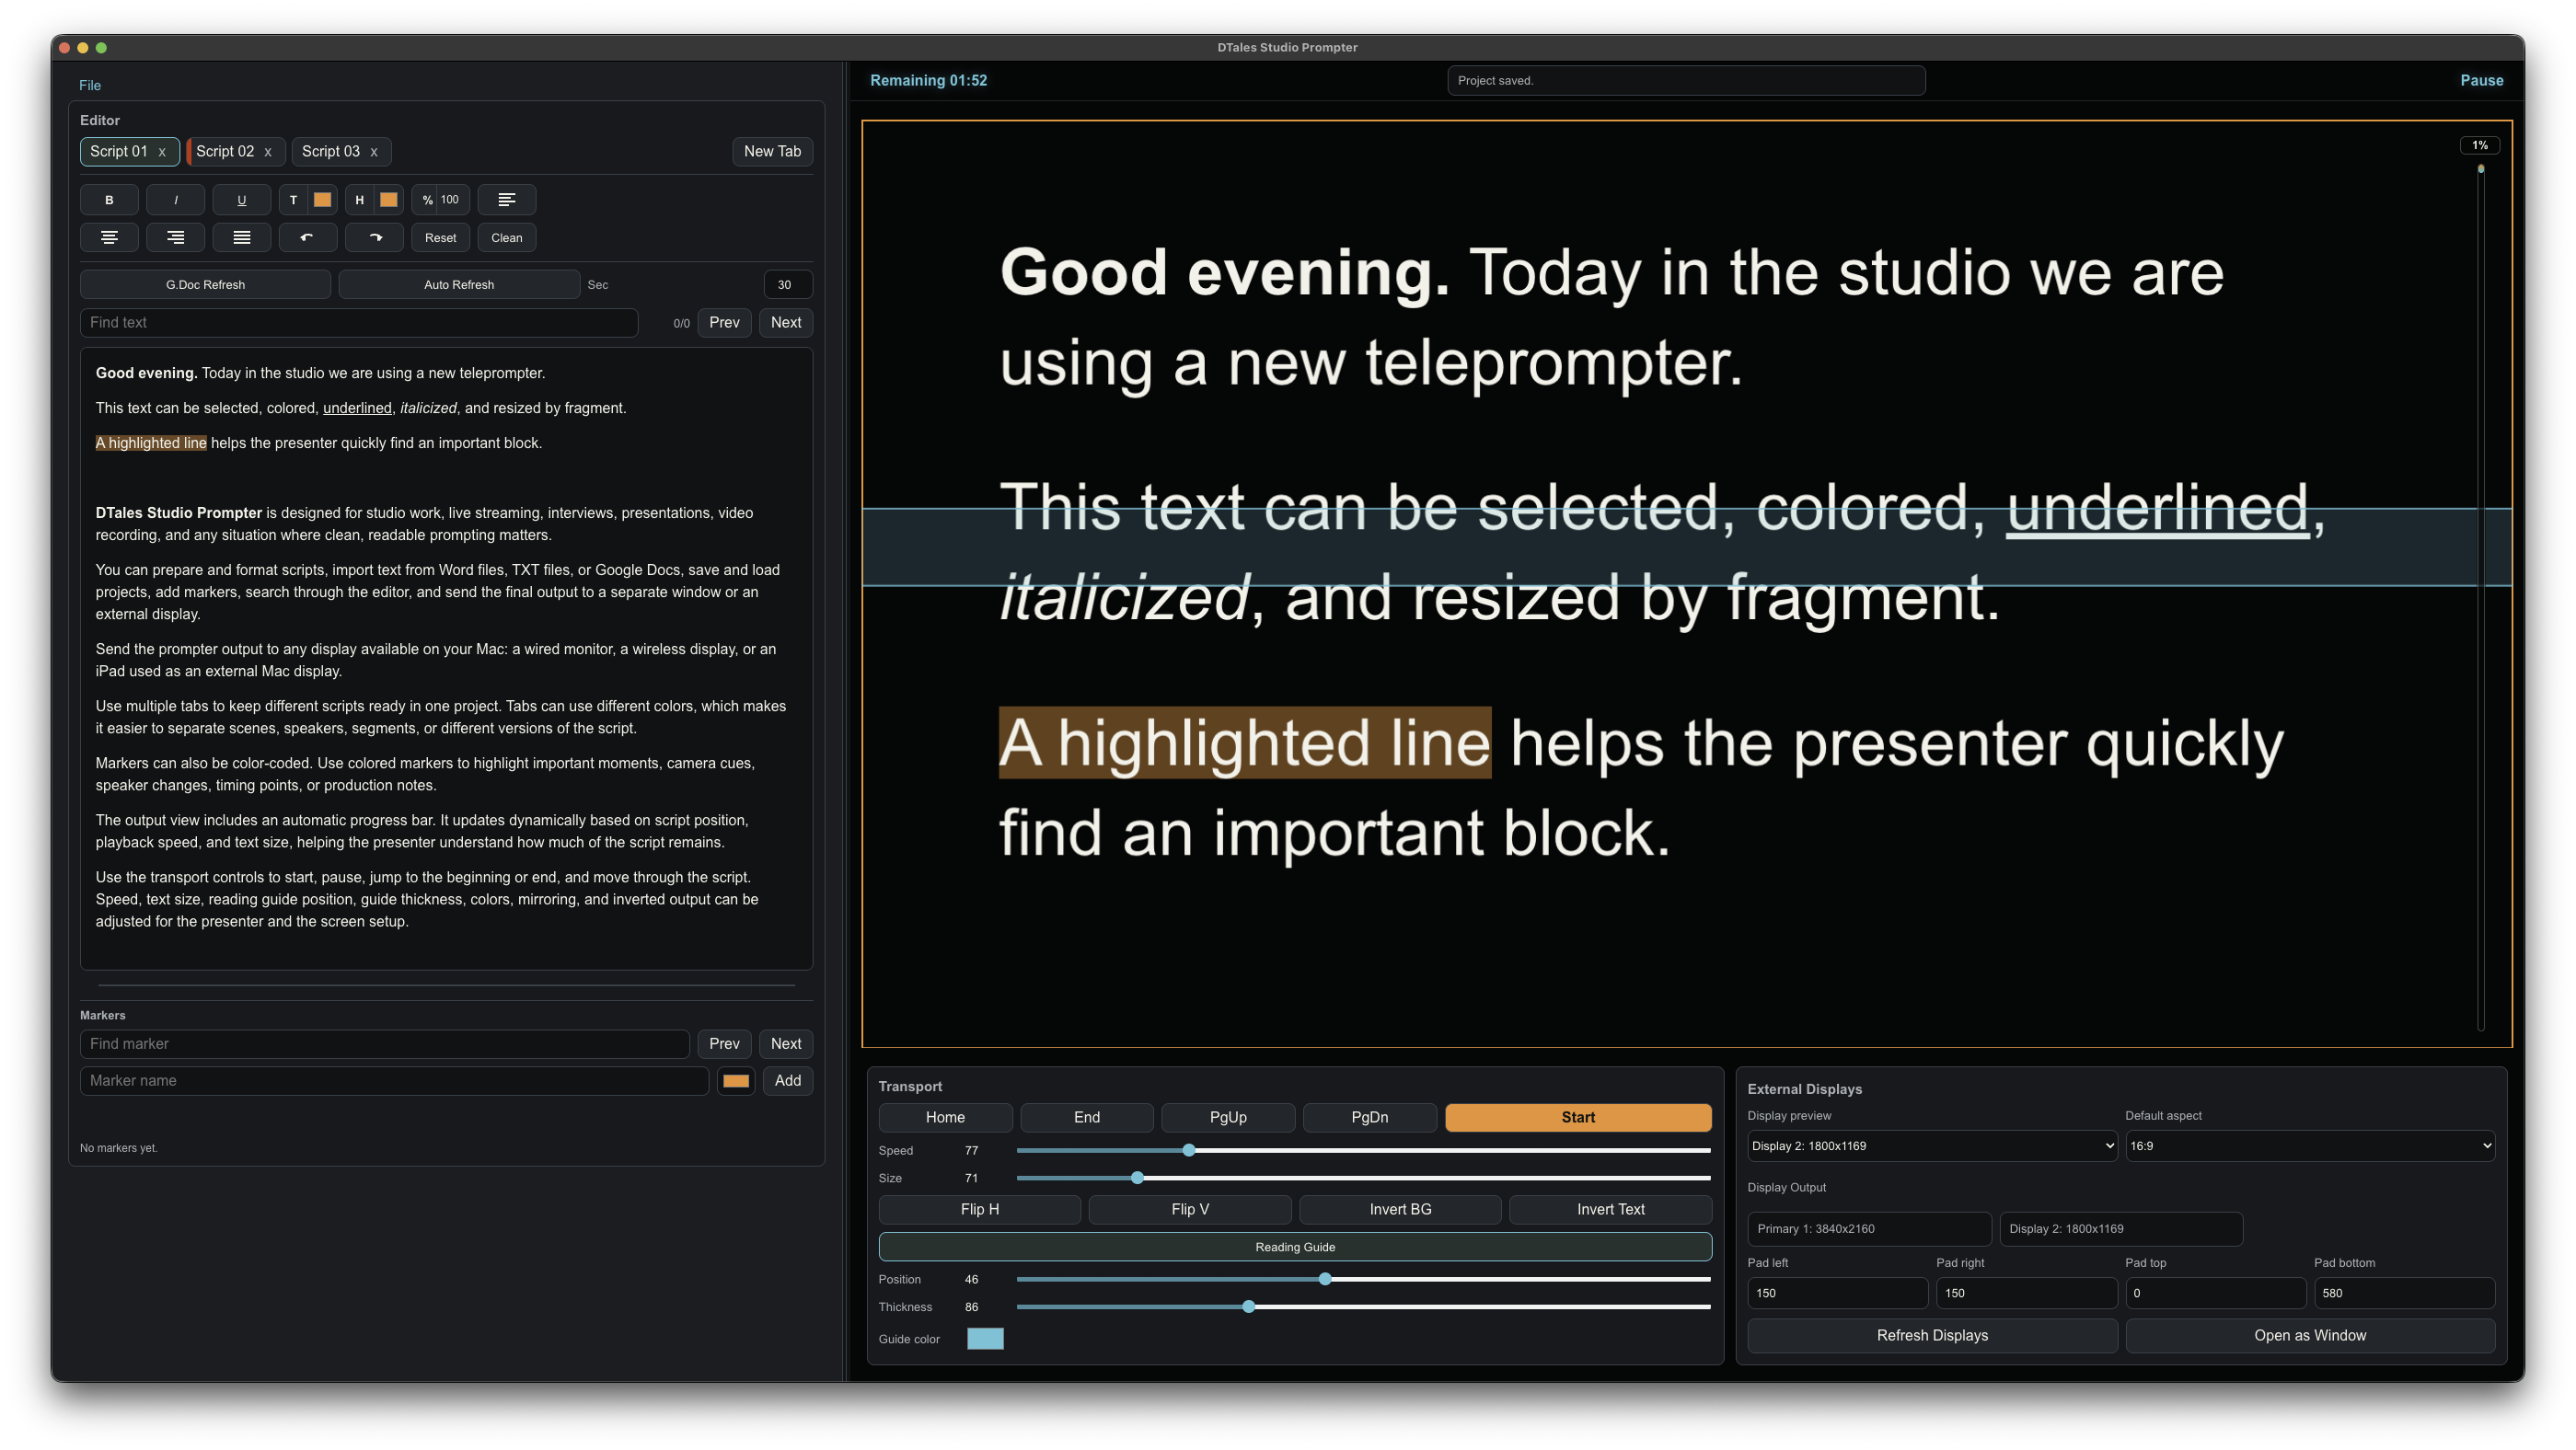
Task: Open Default aspect dropdown
Action: (2310, 1147)
